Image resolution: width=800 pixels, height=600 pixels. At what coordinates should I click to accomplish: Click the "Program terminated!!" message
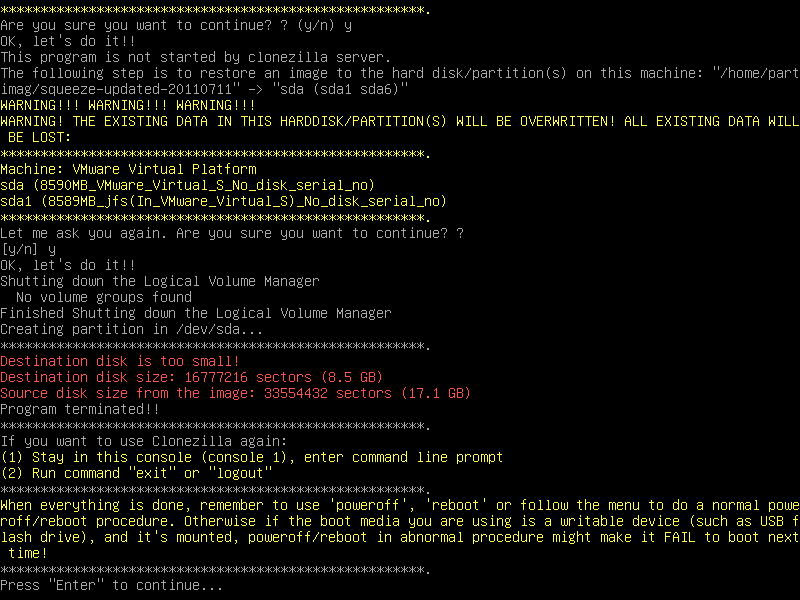(x=80, y=409)
